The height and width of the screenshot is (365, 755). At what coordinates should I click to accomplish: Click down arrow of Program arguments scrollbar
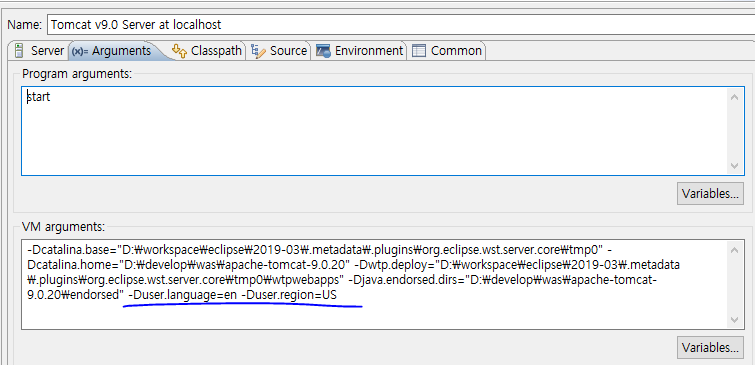[x=734, y=166]
